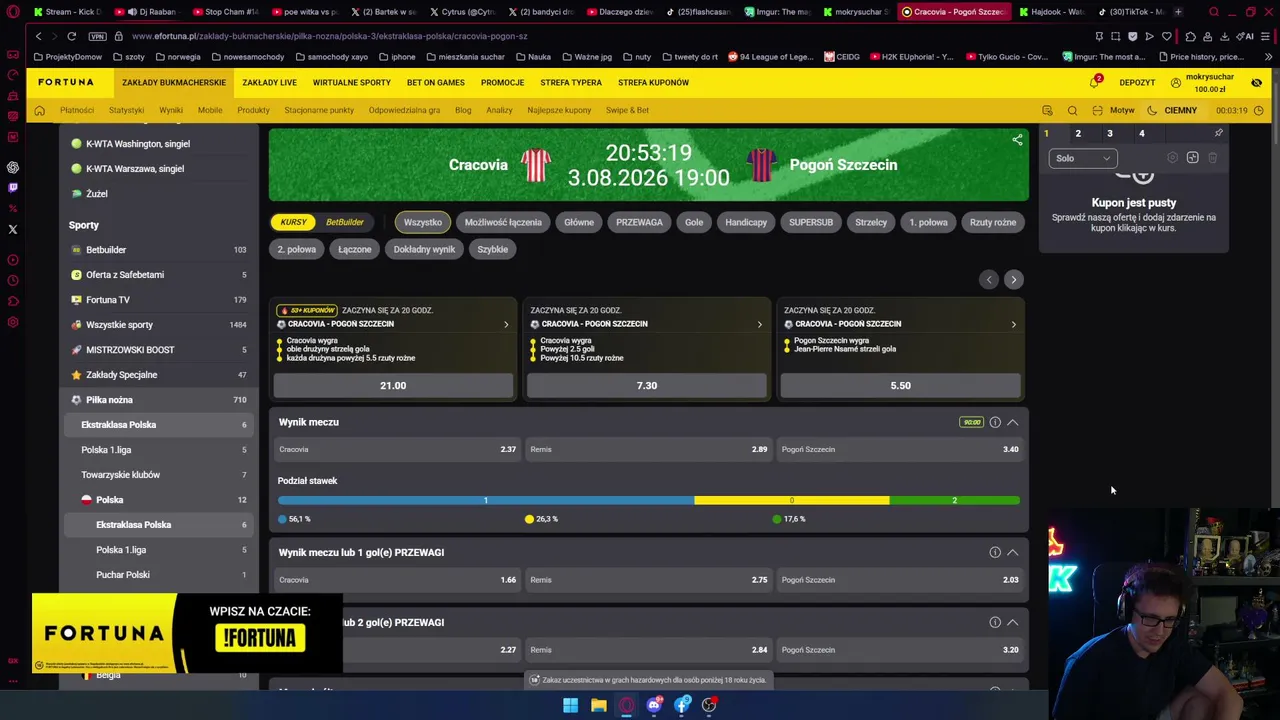The image size is (1280, 720).
Task: Pin the betting slip panel
Action: [x=1218, y=133]
